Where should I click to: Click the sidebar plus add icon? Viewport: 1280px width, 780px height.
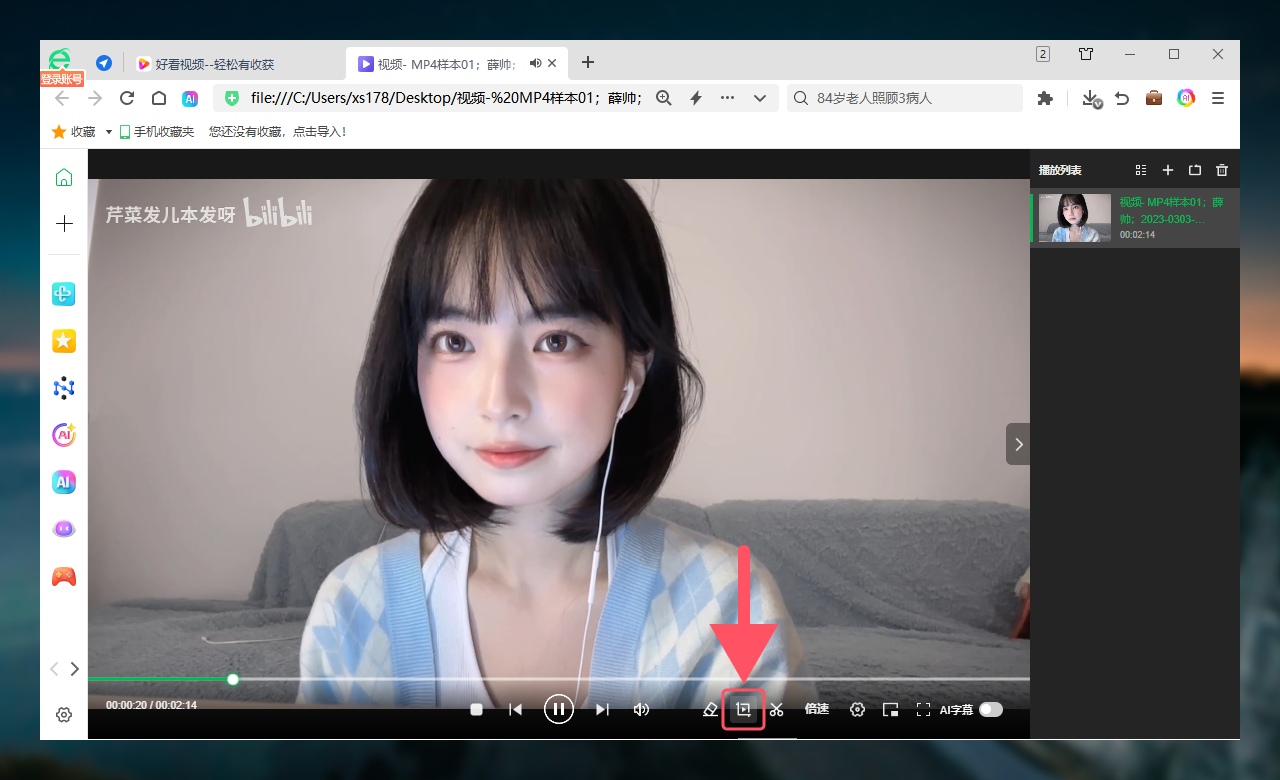pos(64,224)
